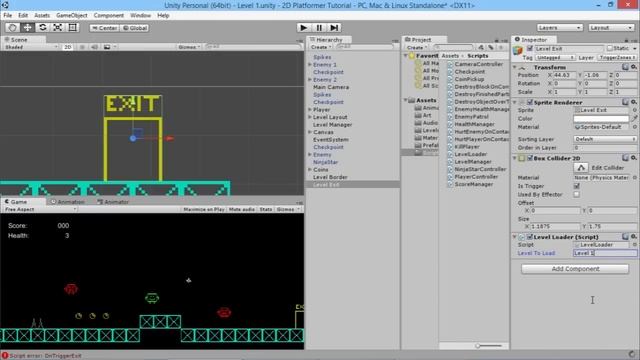Expand Enemy 1 in Hierarchy
The image size is (640, 360).
coord(310,64)
